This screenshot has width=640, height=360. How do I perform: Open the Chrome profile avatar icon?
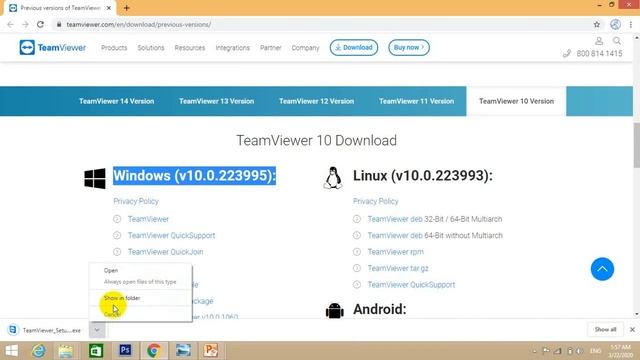[616, 24]
